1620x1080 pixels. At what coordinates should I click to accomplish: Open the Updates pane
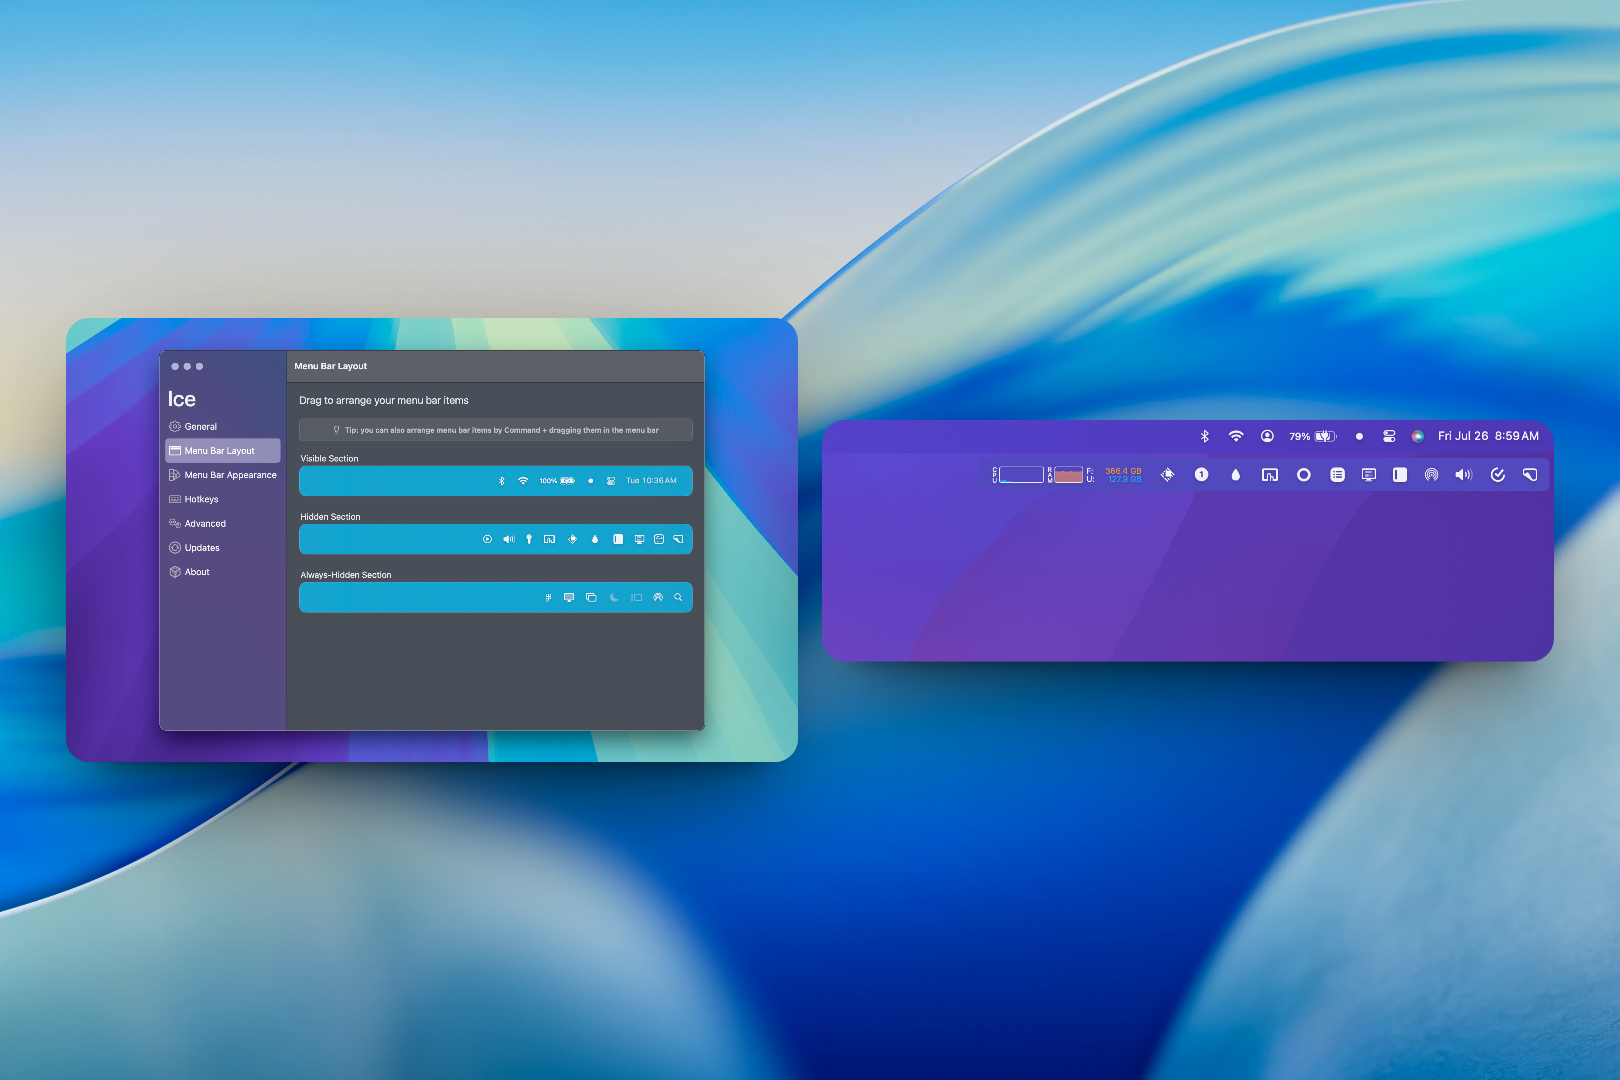202,548
